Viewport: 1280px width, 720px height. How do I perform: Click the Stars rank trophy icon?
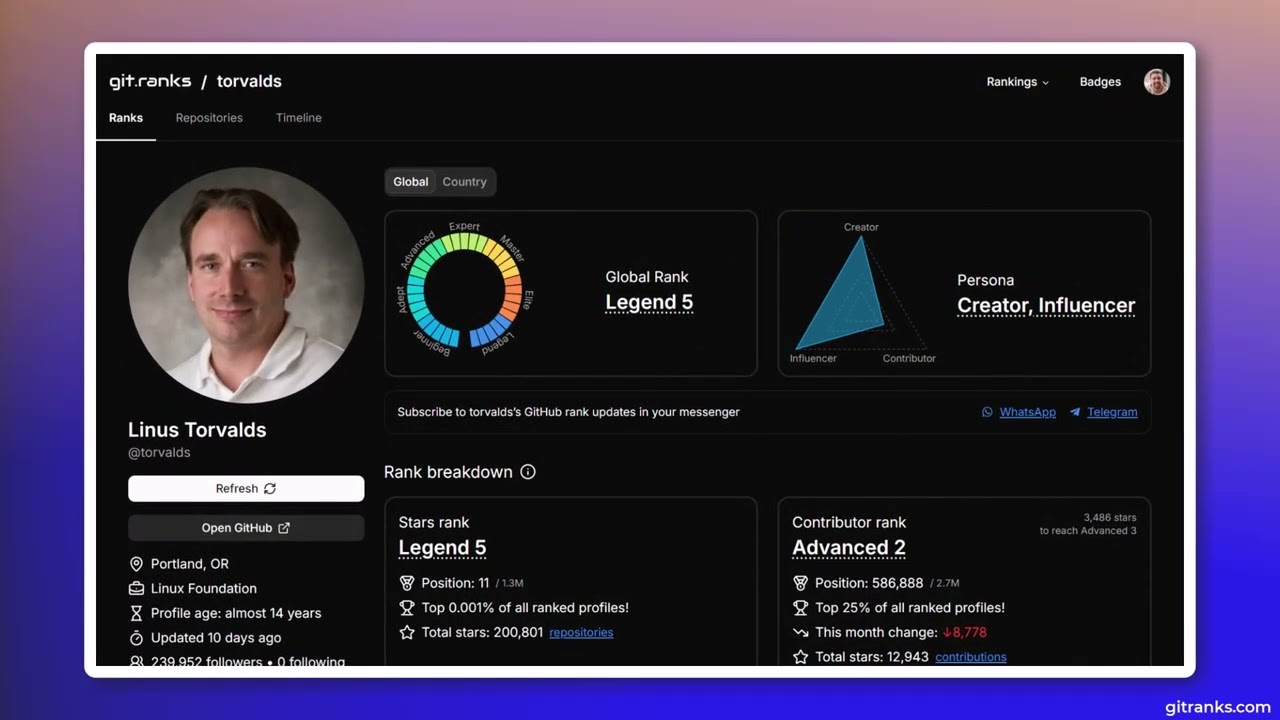[407, 608]
